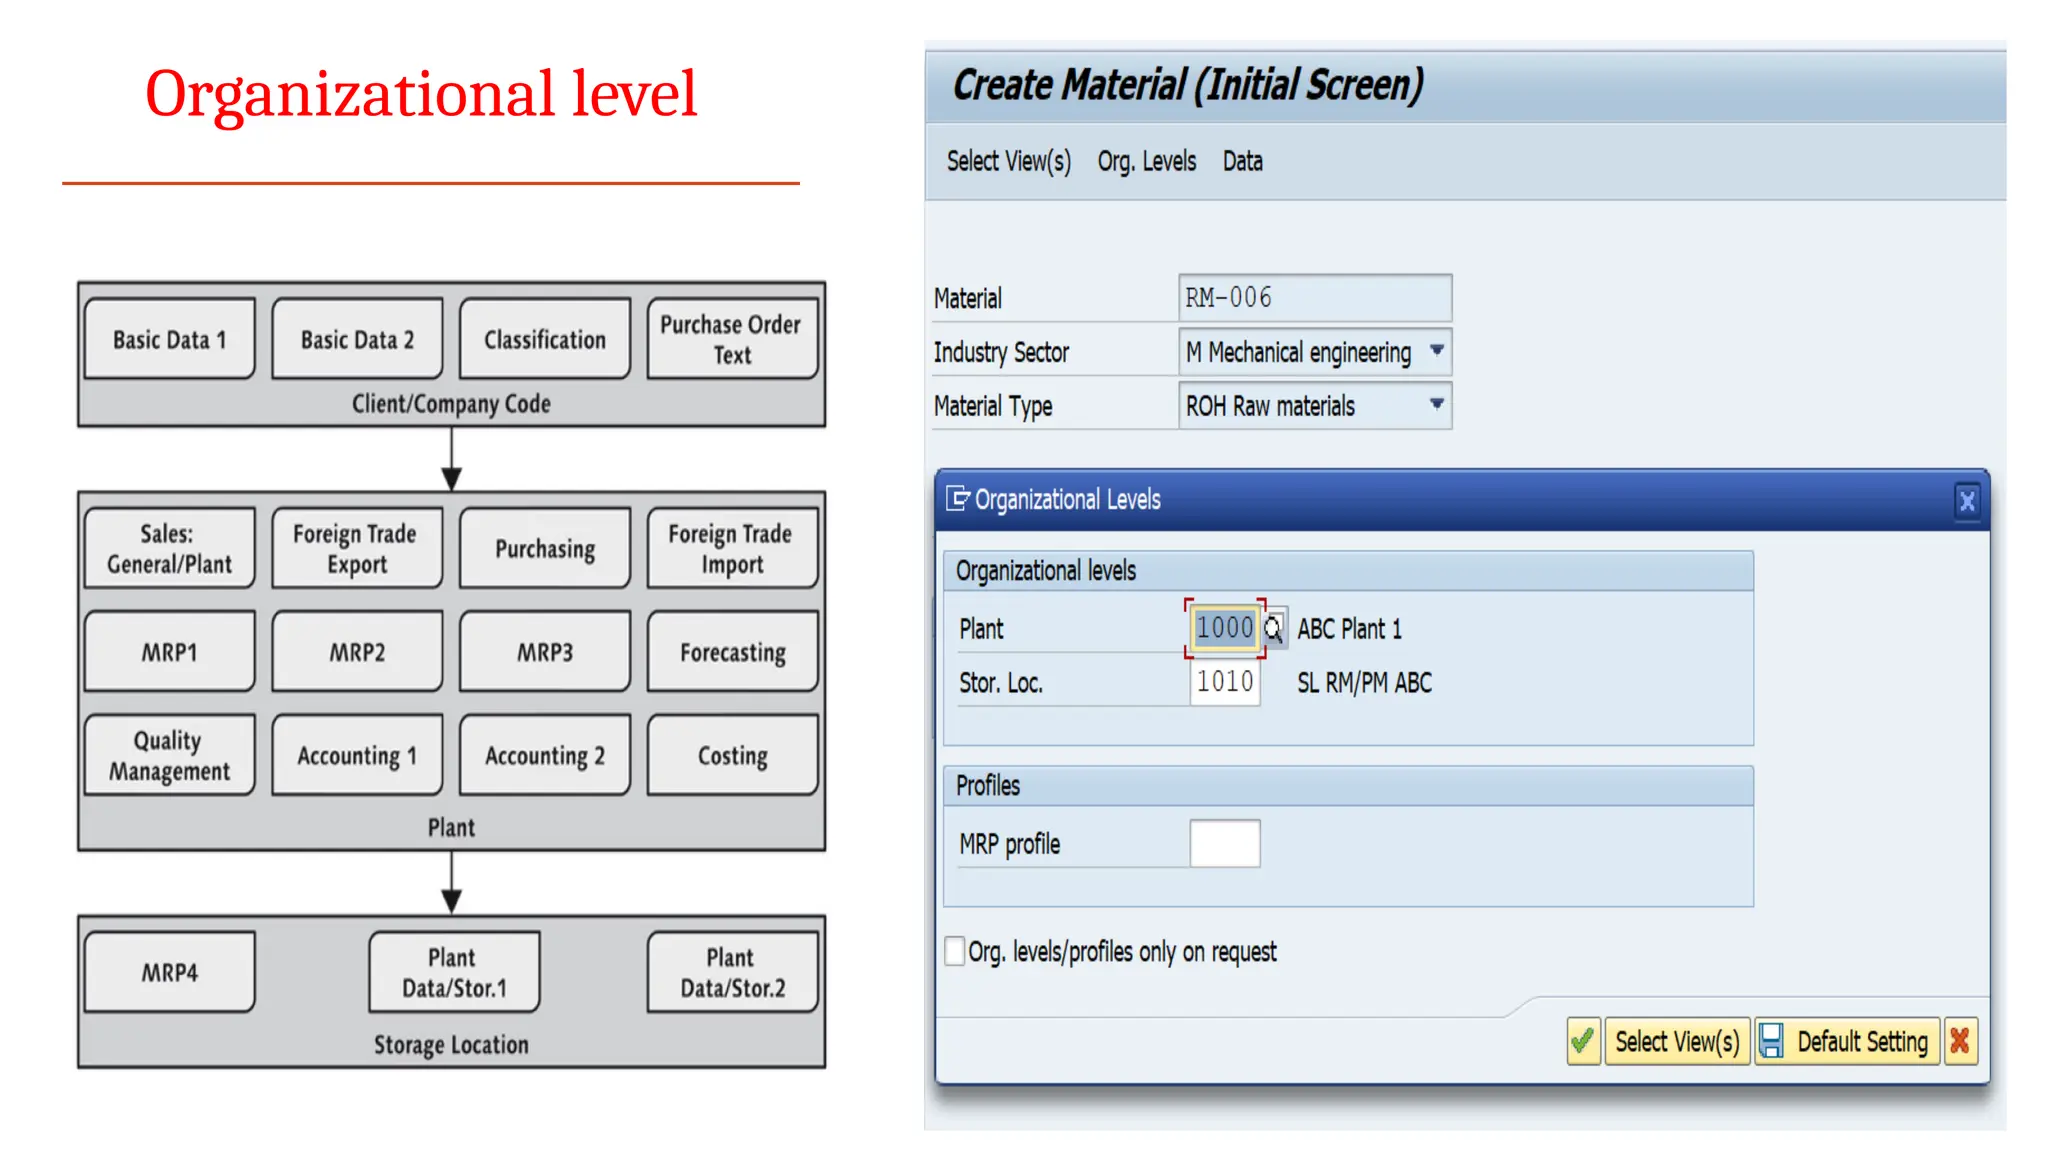The height and width of the screenshot is (1152, 2048).
Task: Open the Industry Sector dropdown
Action: tap(1437, 351)
